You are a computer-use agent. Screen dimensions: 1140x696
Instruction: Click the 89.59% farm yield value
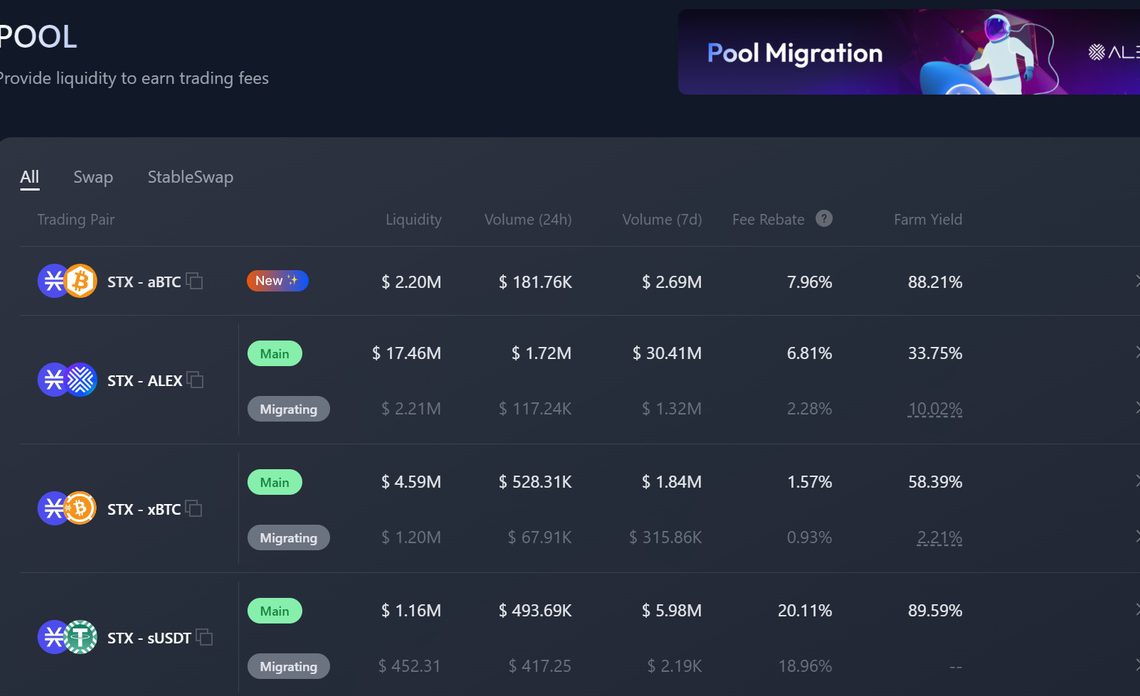[x=935, y=611]
